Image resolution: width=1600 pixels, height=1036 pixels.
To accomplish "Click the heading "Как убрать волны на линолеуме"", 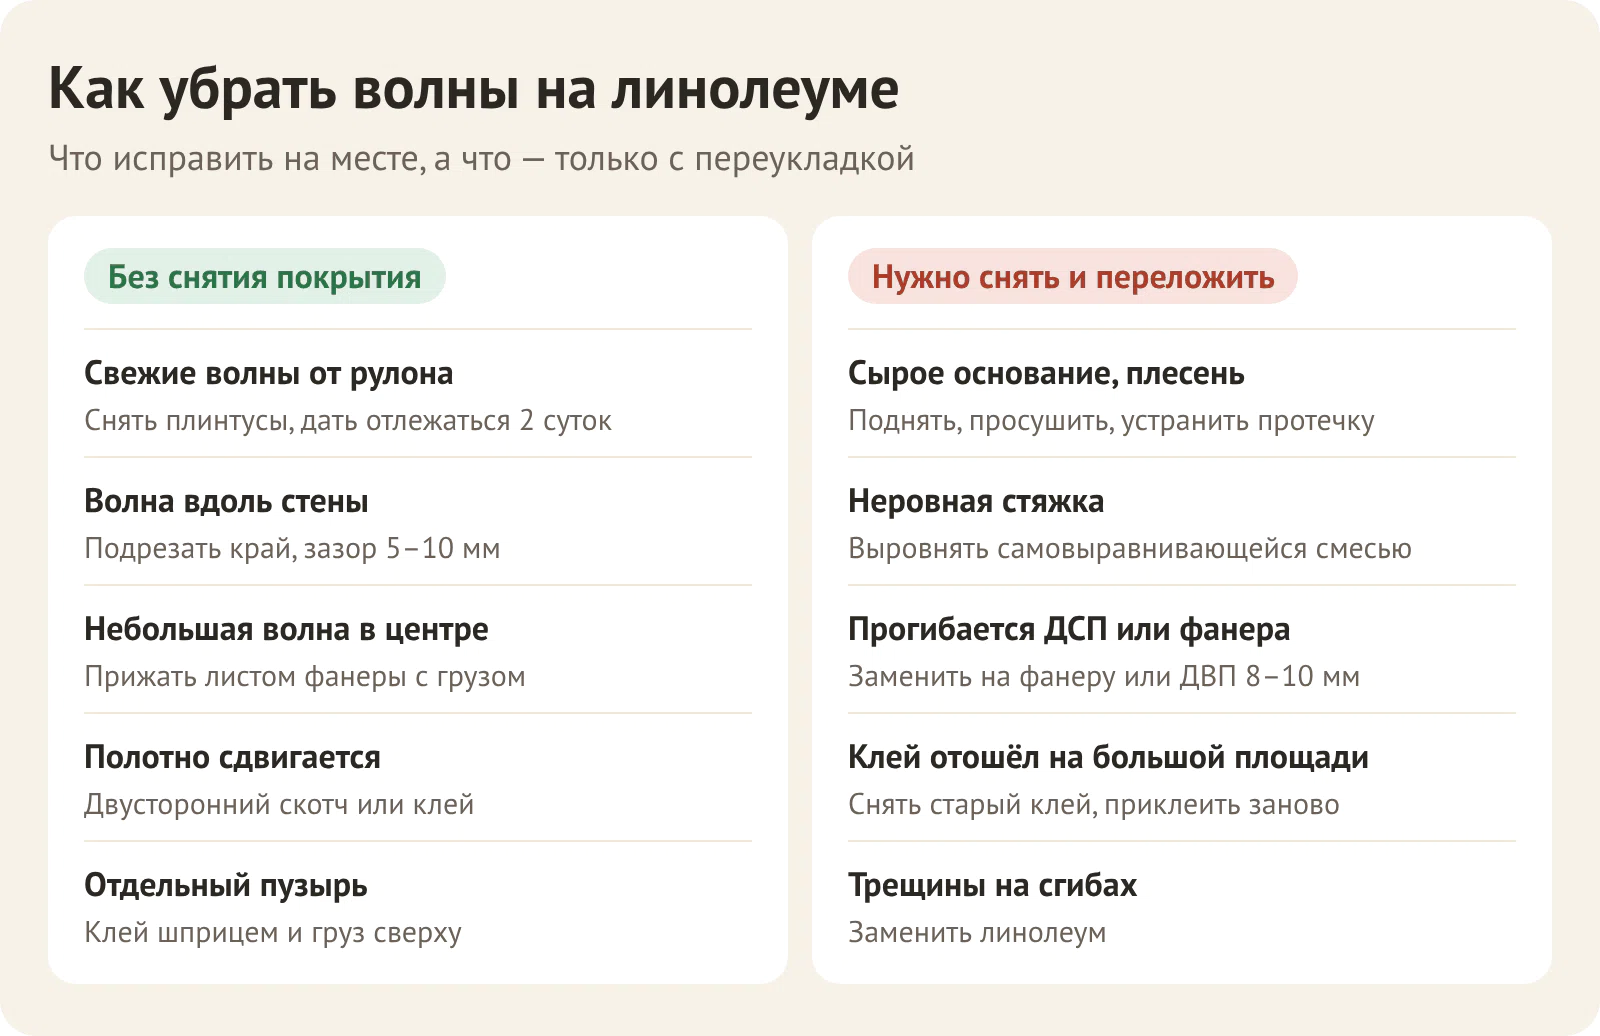I will point(474,89).
